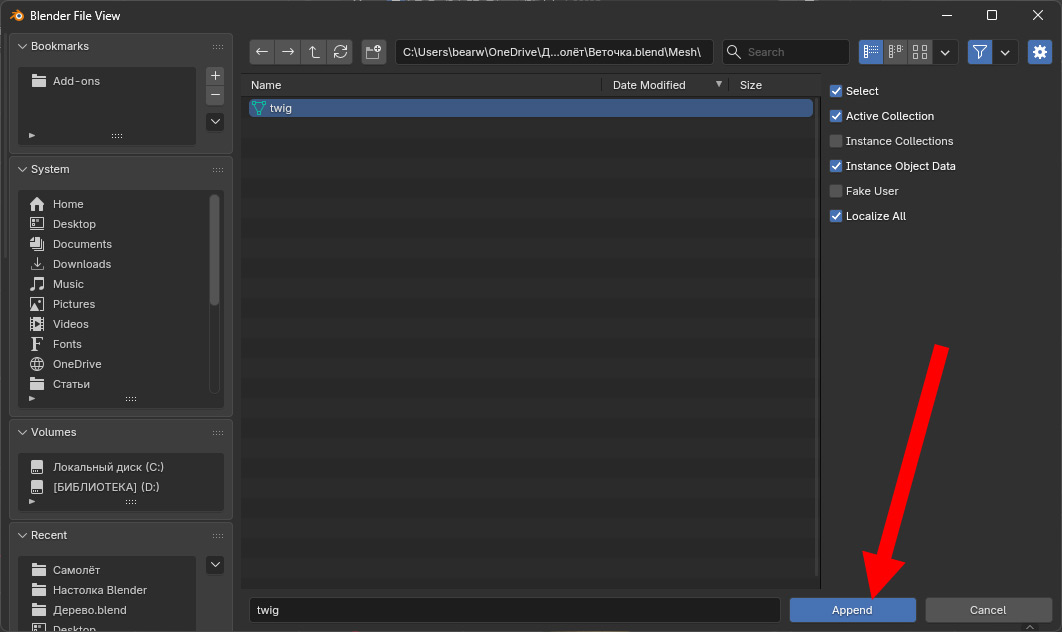
Task: Open the filter settings dropdown arrow
Action: coord(1005,52)
